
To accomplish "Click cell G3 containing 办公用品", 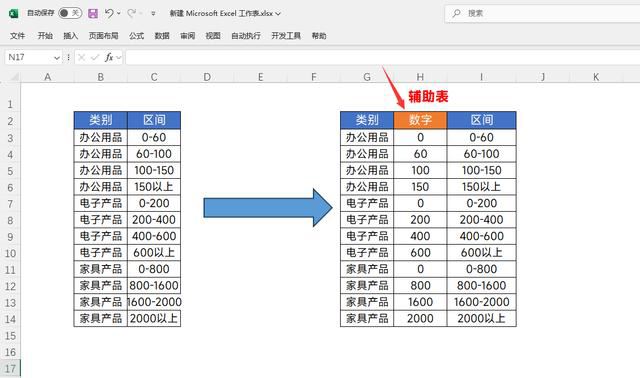I will click(x=367, y=137).
